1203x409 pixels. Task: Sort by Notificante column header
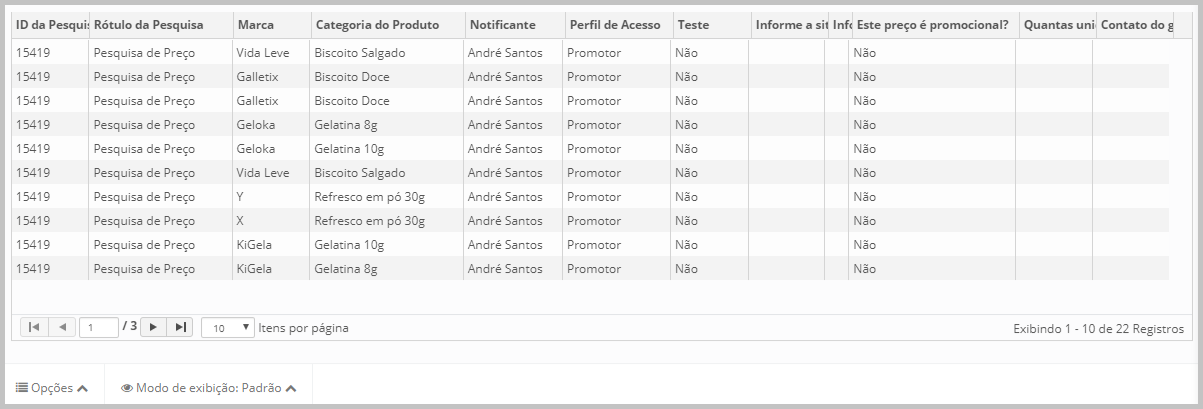tap(502, 24)
